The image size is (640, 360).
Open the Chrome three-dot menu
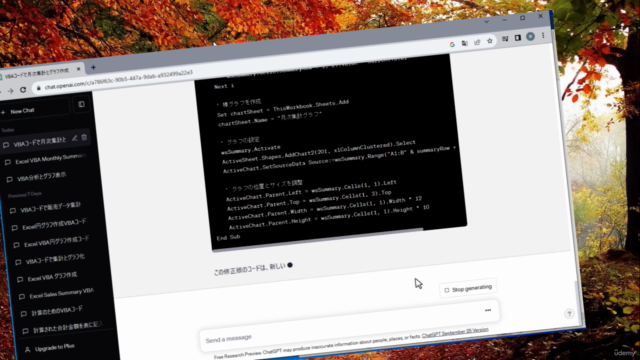tap(543, 36)
